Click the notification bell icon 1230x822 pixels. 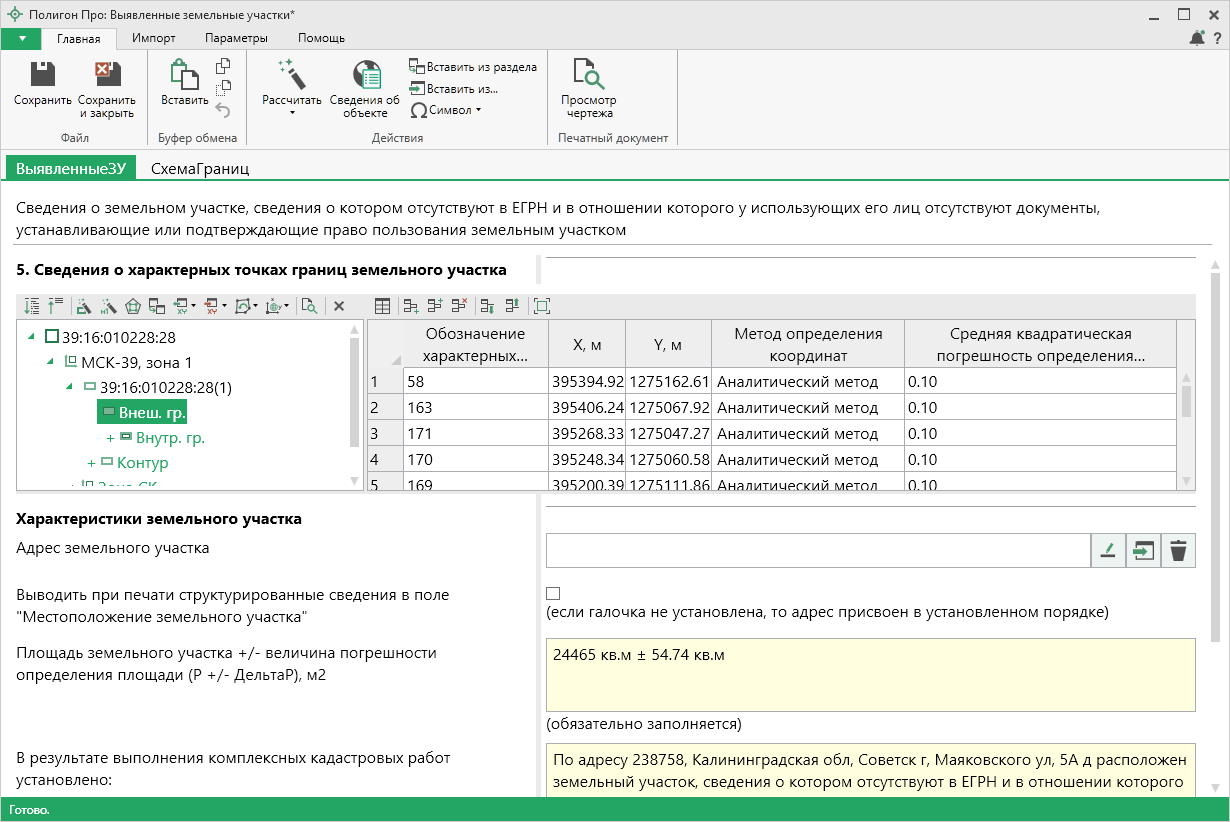click(x=1197, y=38)
